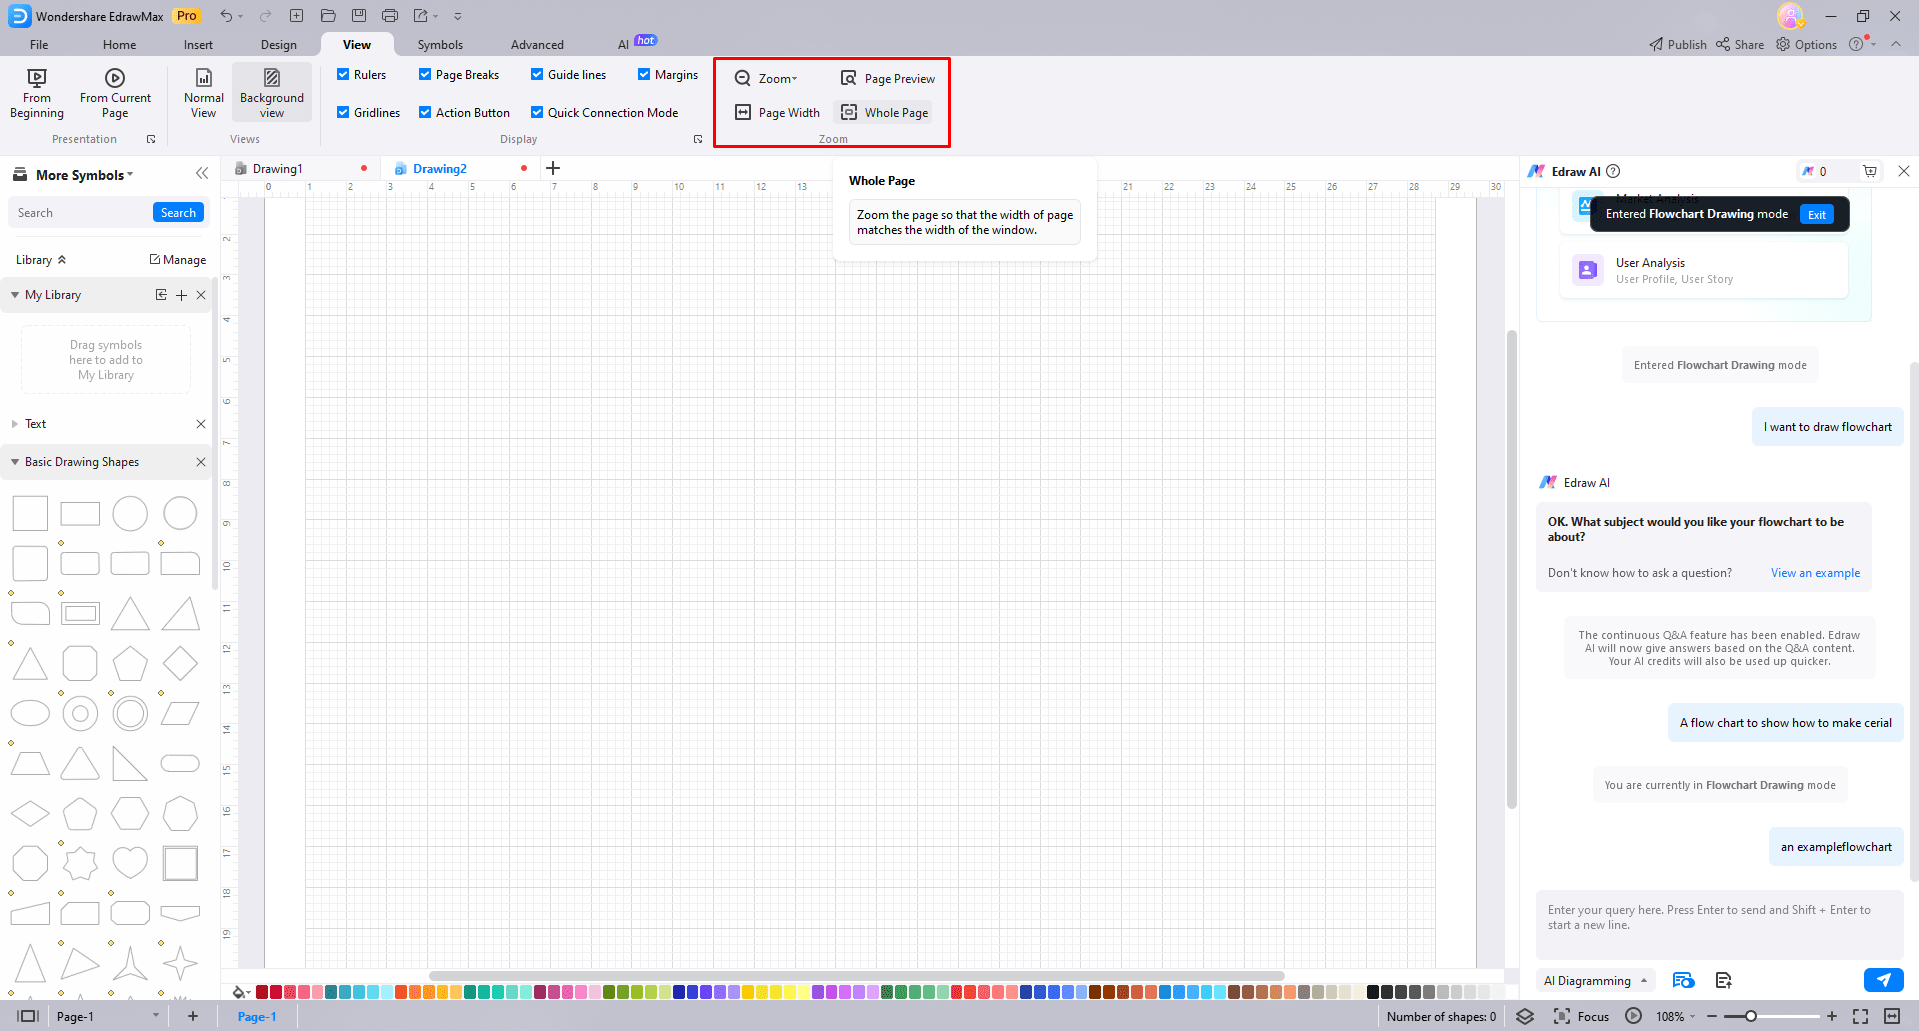
Task: Select the heart shape symbol
Action: (130, 862)
